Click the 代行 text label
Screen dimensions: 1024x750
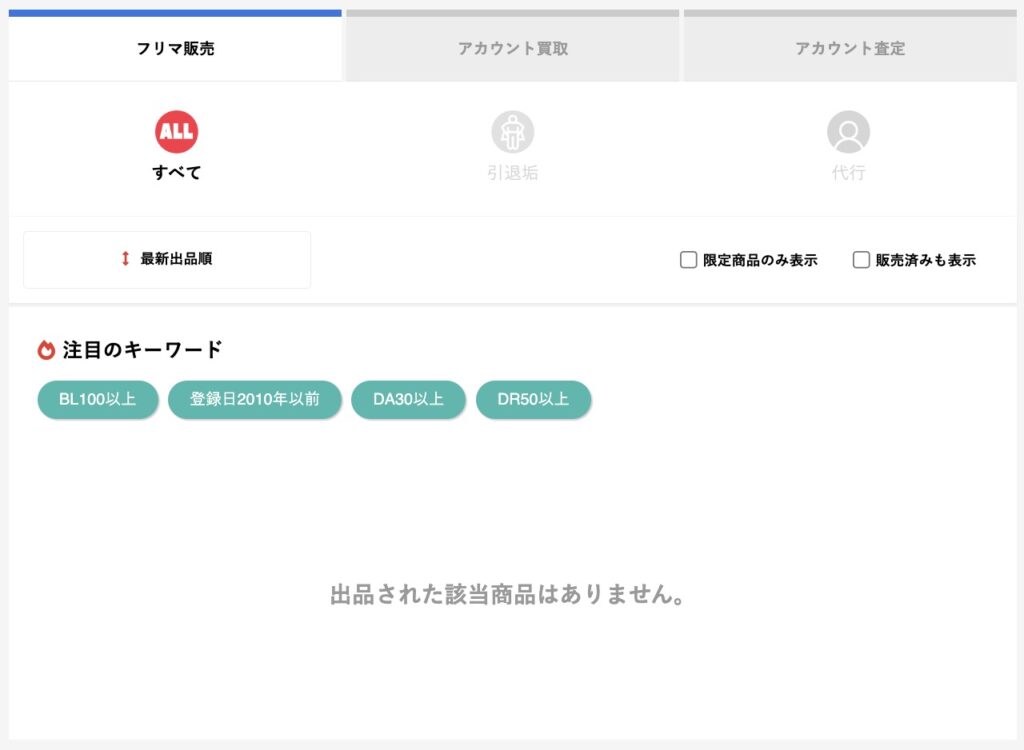point(848,172)
